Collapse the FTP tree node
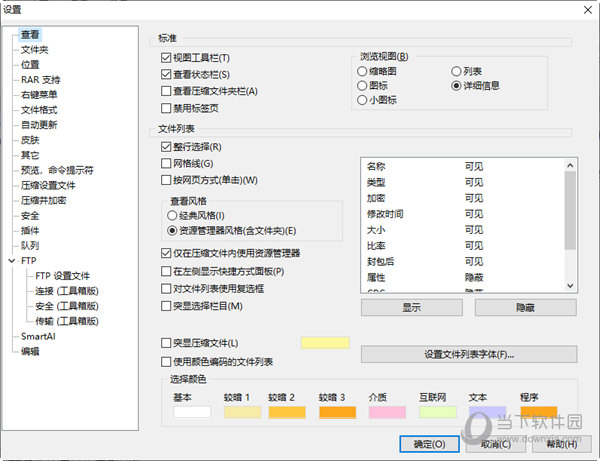The width and height of the screenshot is (600, 461). click(11, 261)
